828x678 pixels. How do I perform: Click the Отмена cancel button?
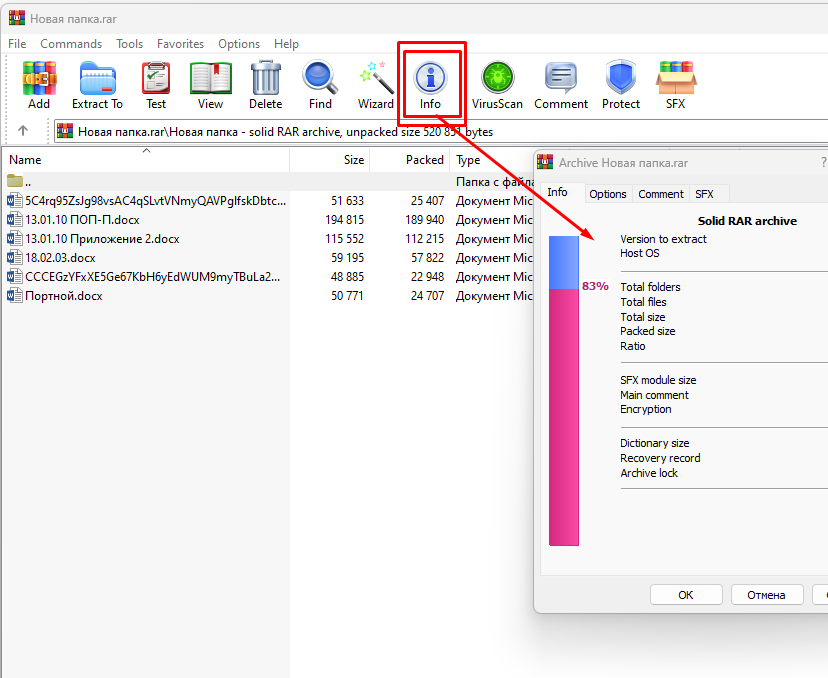tap(766, 595)
